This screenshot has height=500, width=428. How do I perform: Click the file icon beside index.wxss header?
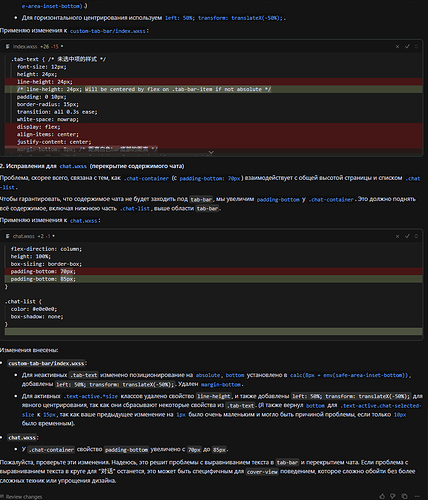8,47
